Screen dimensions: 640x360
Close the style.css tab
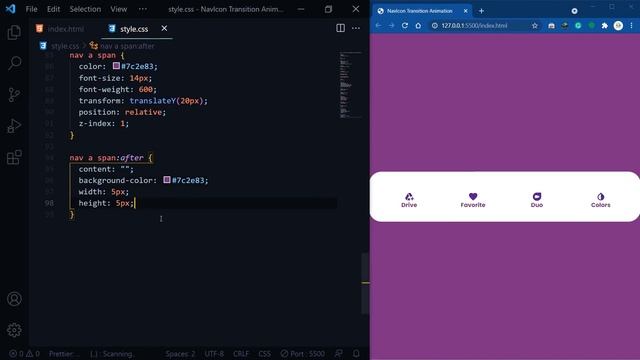tap(164, 28)
